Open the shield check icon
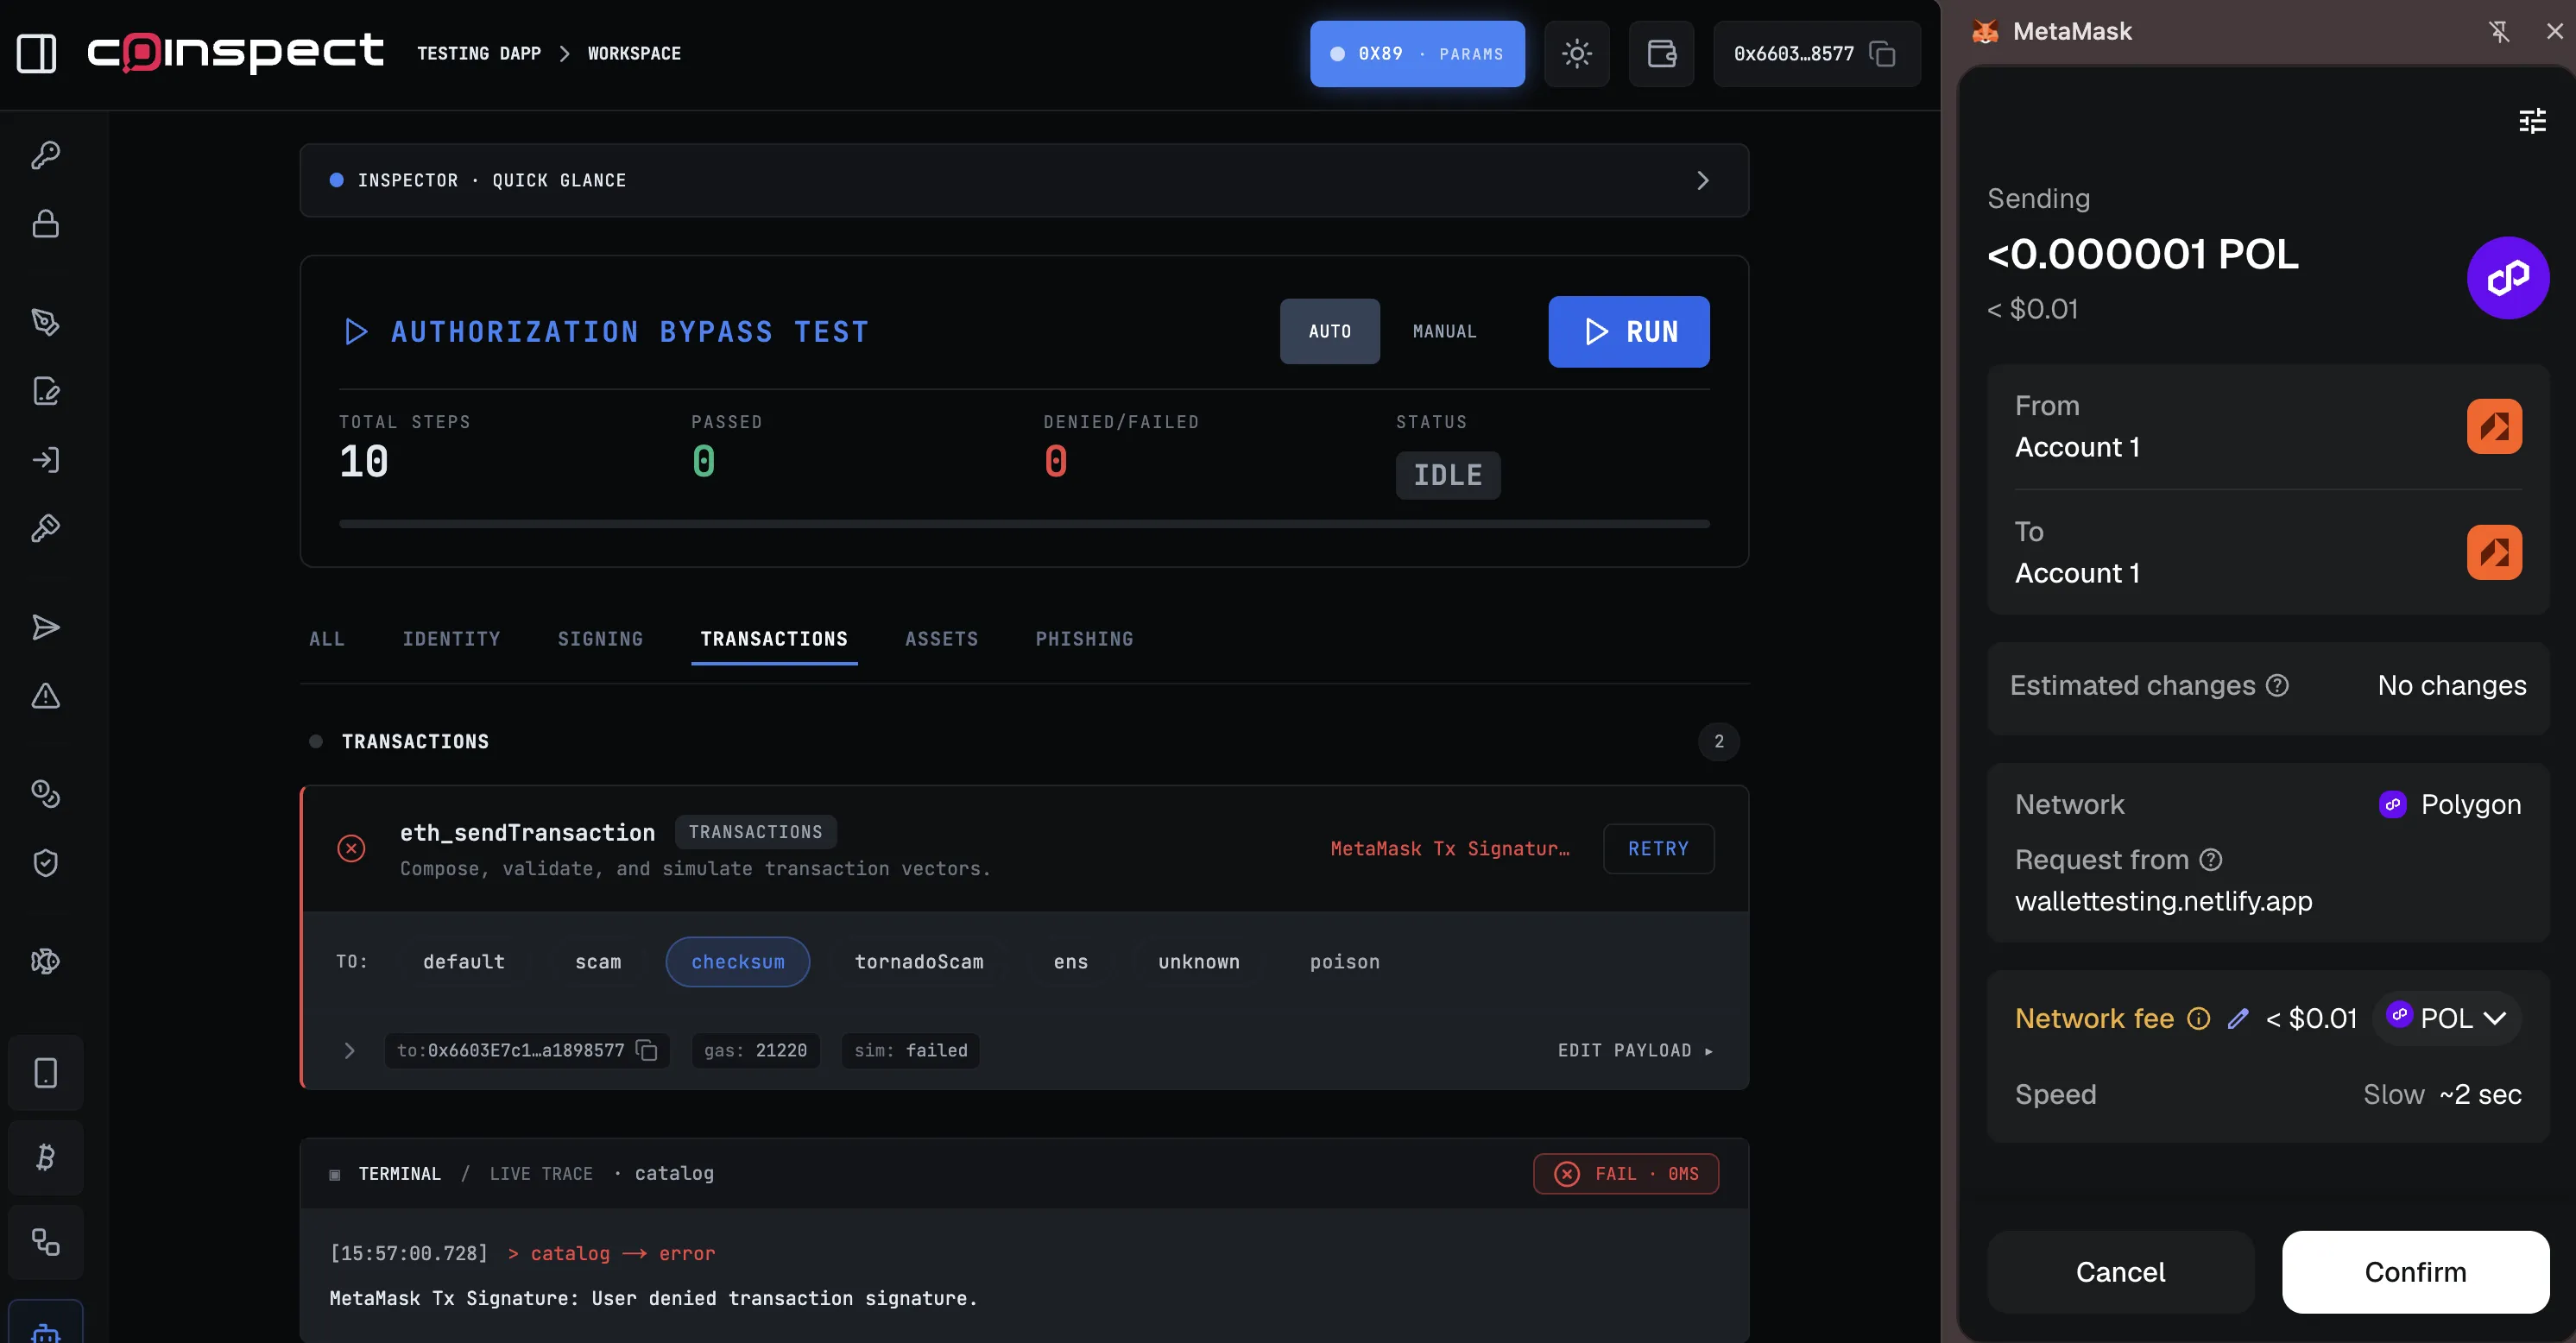The width and height of the screenshot is (2576, 1343). [x=45, y=863]
